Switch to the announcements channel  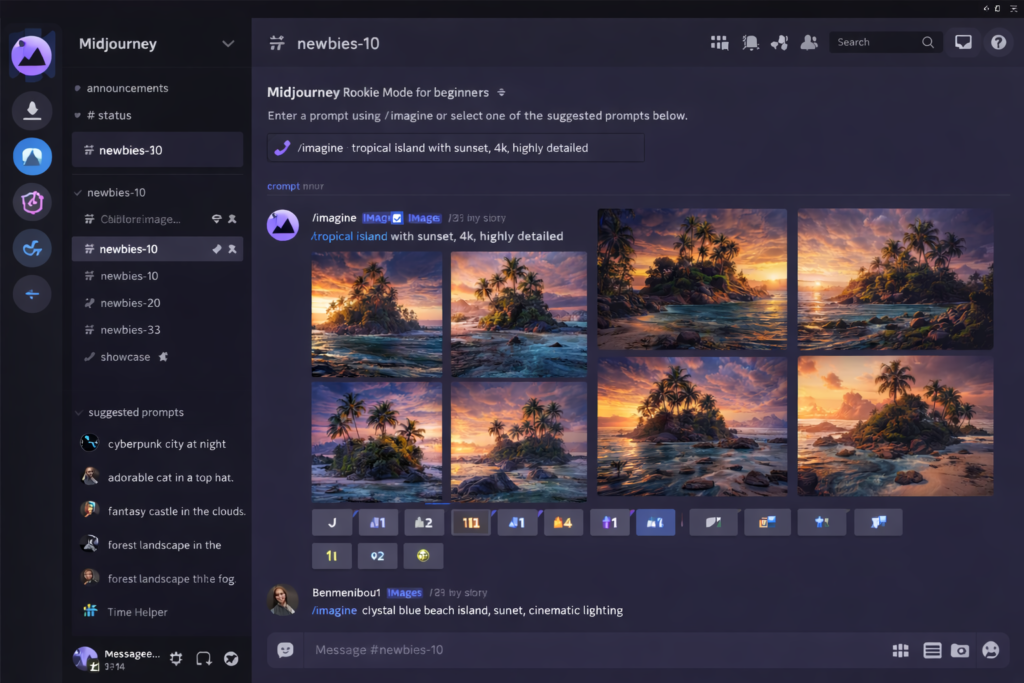[128, 87]
